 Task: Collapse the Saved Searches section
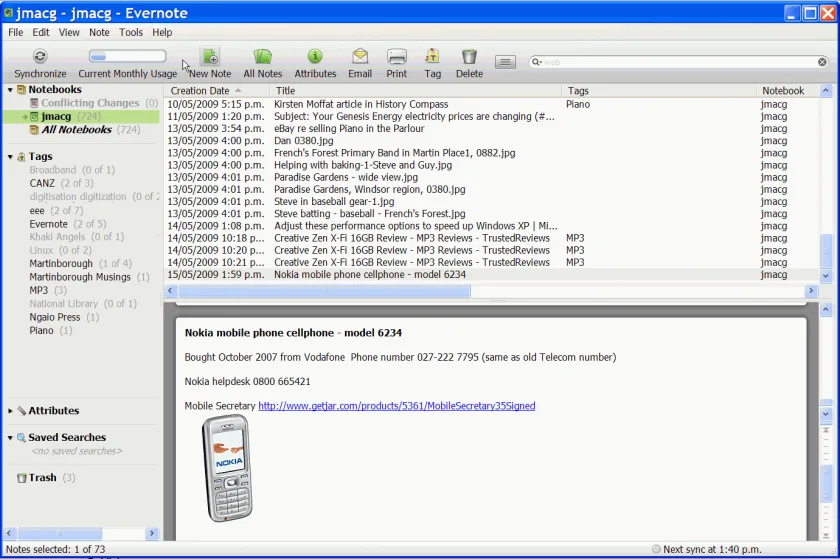[10, 438]
